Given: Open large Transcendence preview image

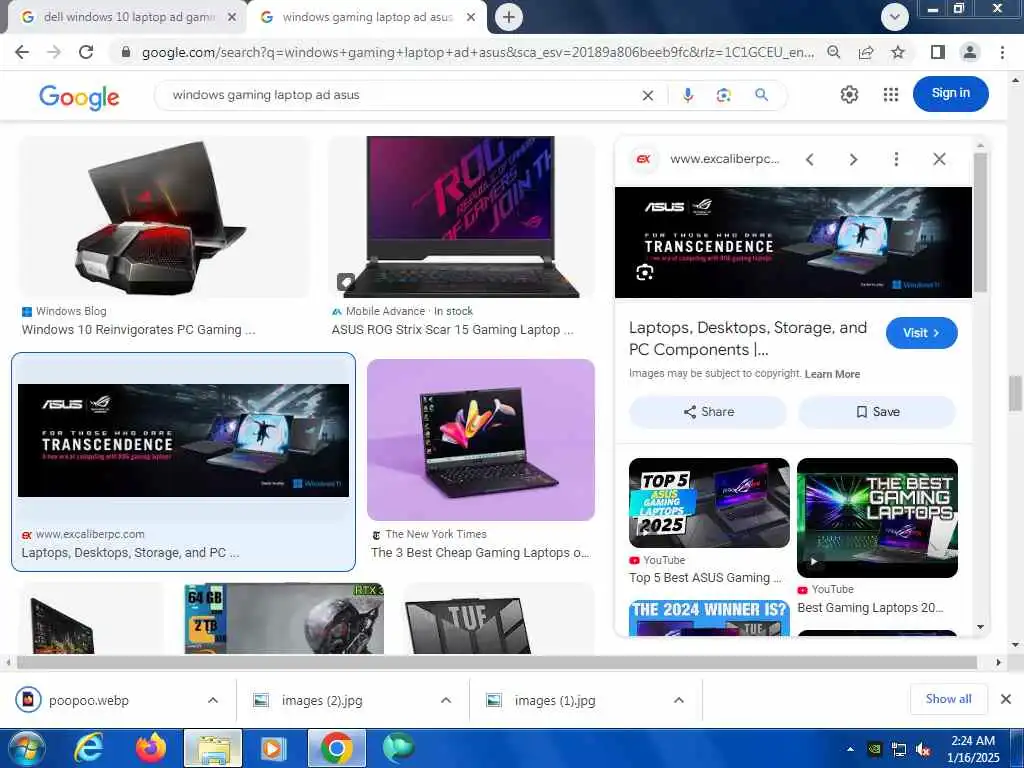Looking at the screenshot, I should point(793,242).
